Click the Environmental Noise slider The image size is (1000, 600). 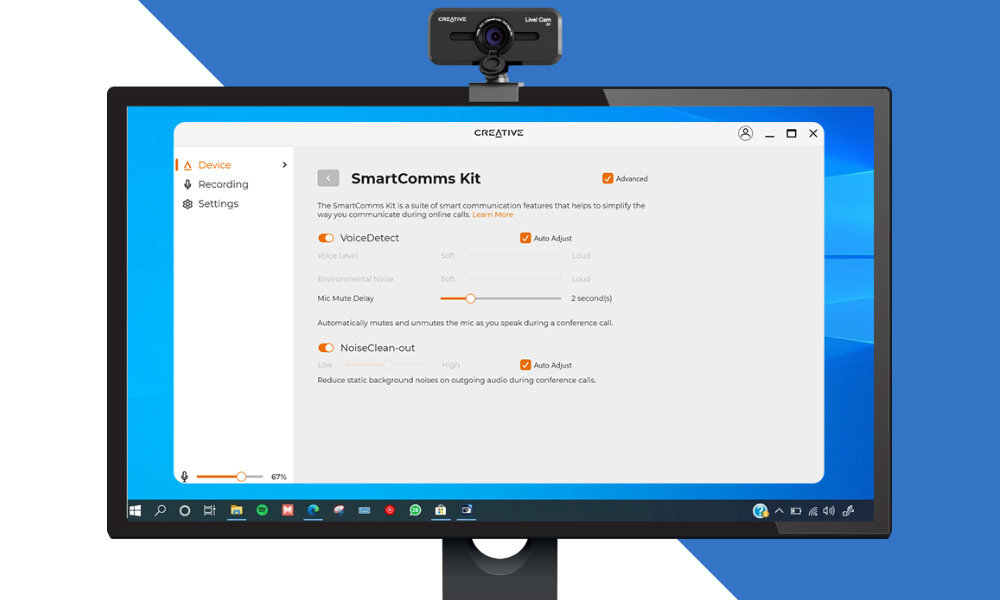(513, 279)
